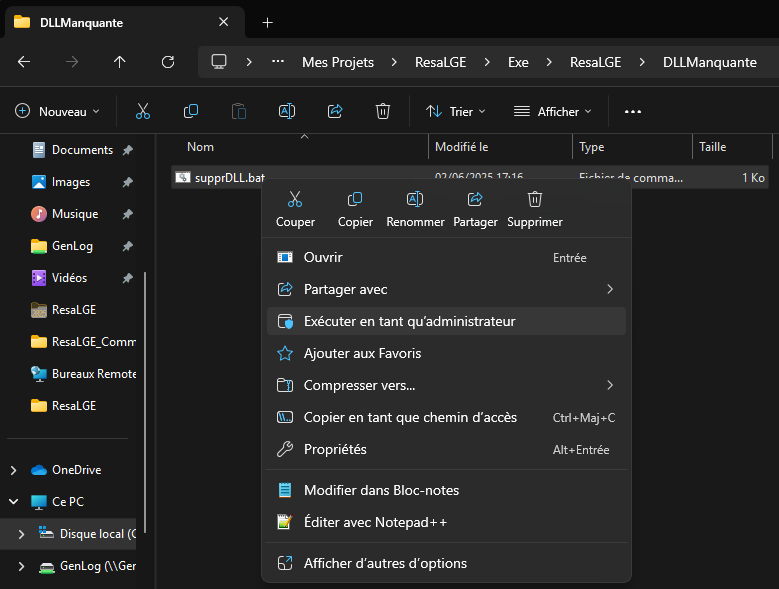Image resolution: width=779 pixels, height=589 pixels.
Task: Unpin GenLog via its pin icon
Action: [128, 246]
